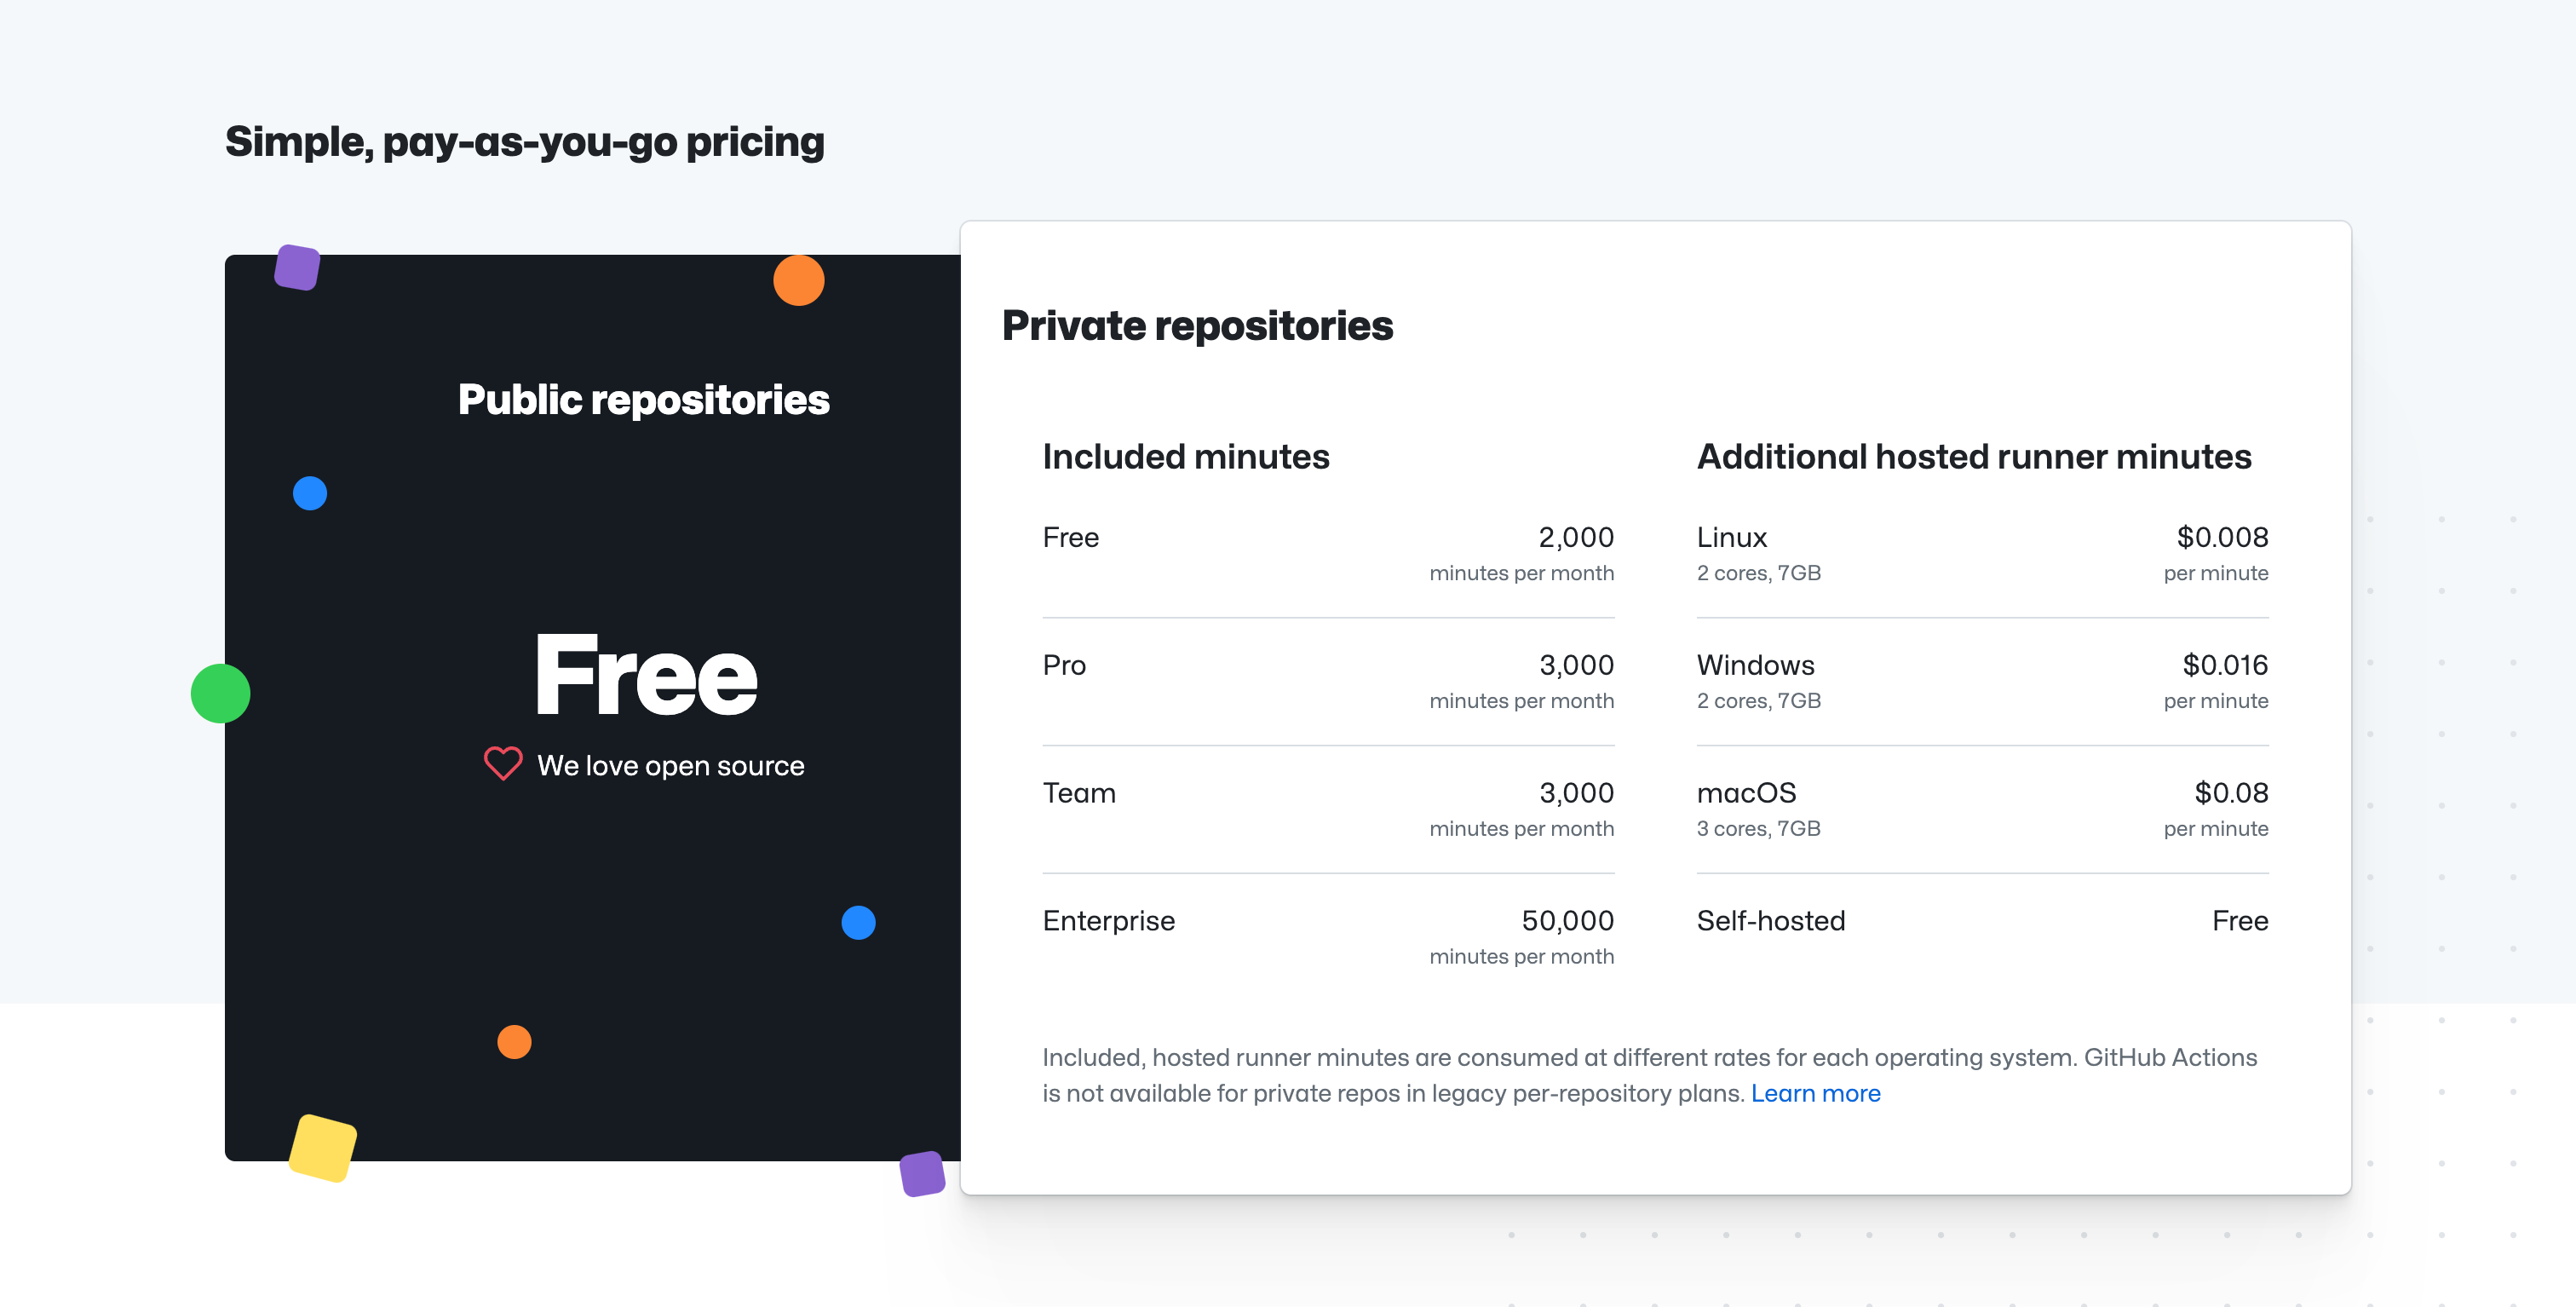Click the green circle decoration

(220, 693)
